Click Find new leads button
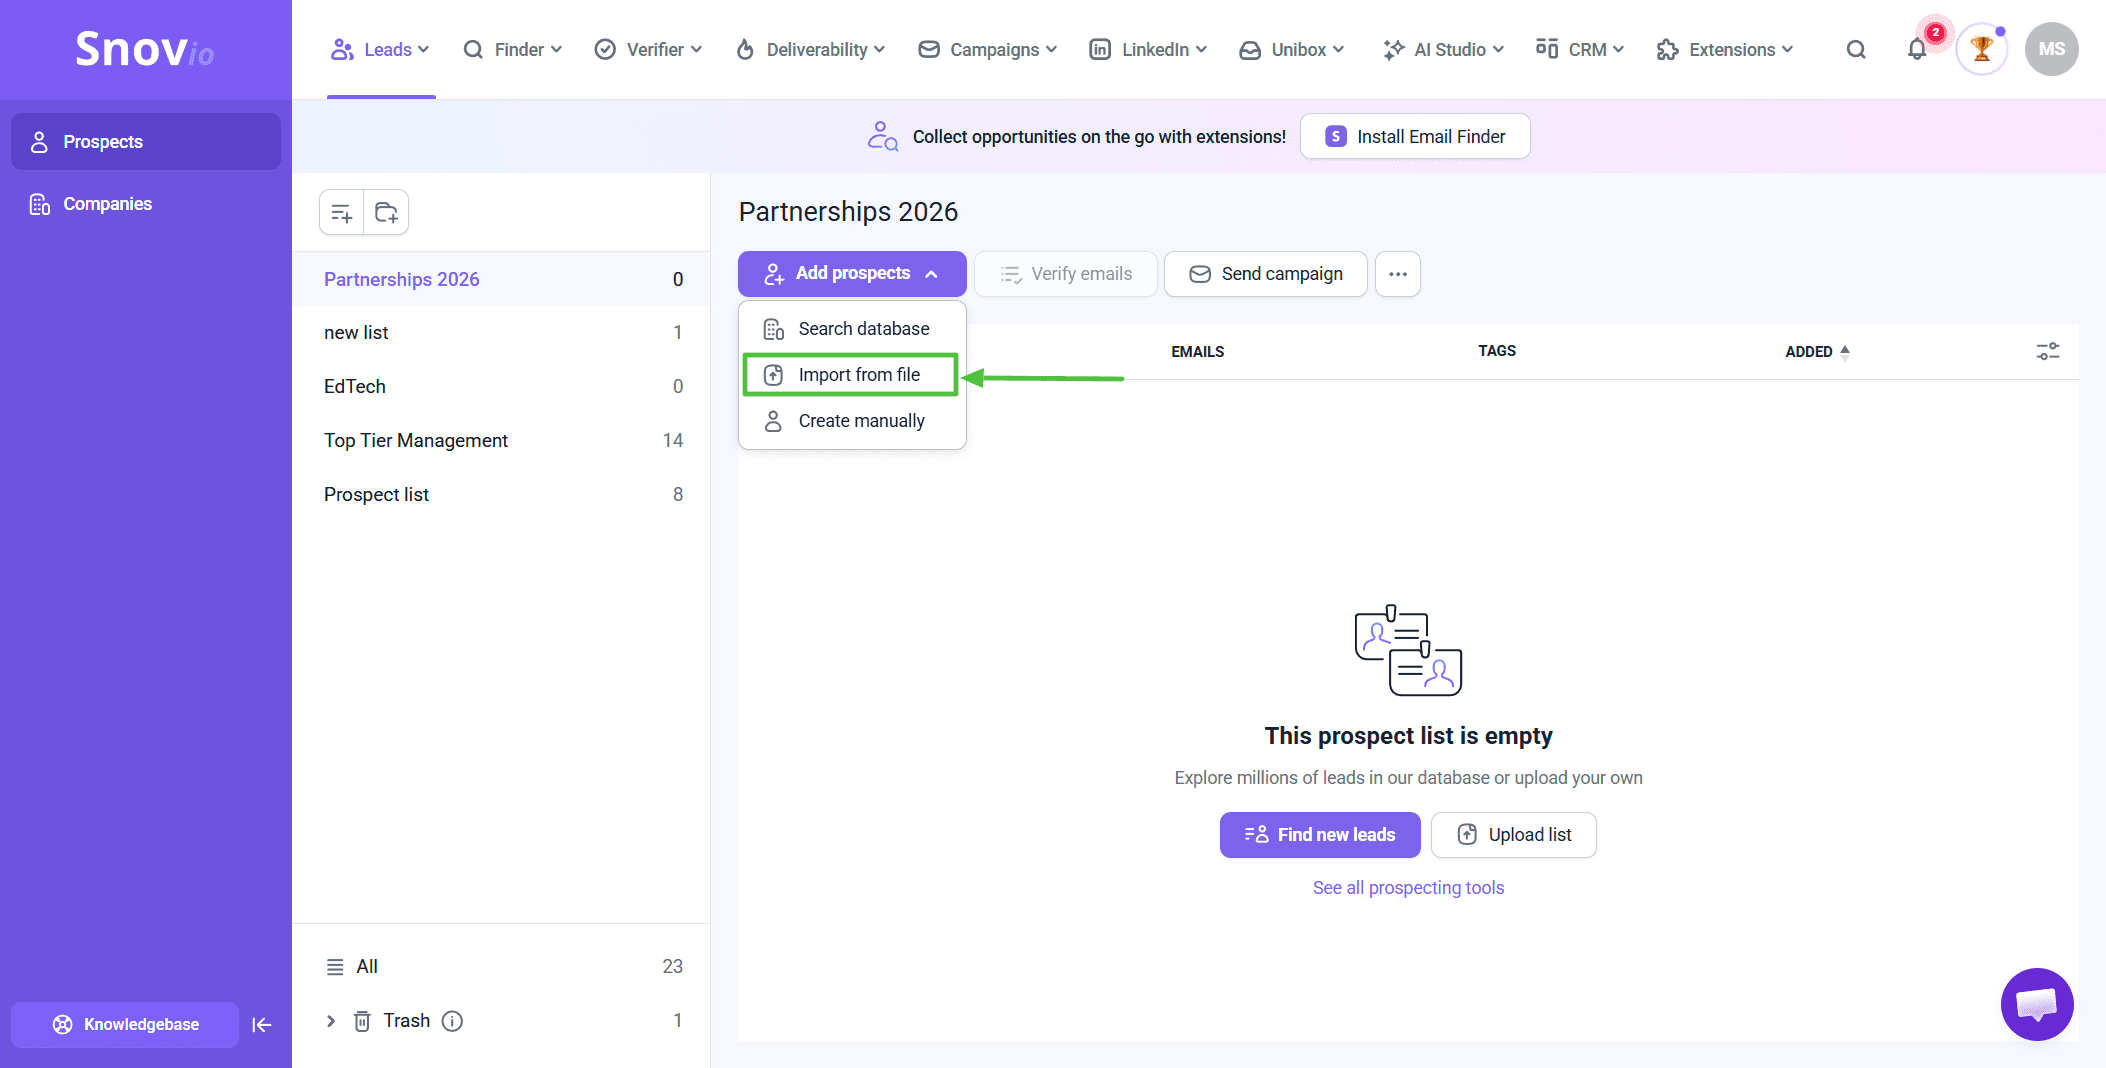Viewport: 2106px width, 1068px height. tap(1319, 835)
